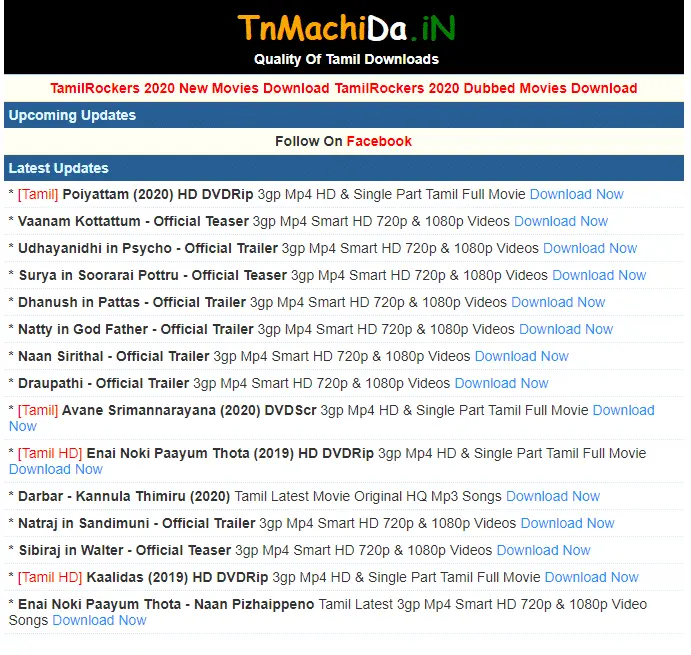Select the Darbar - Kannula Thimiru (2020) title

(124, 496)
